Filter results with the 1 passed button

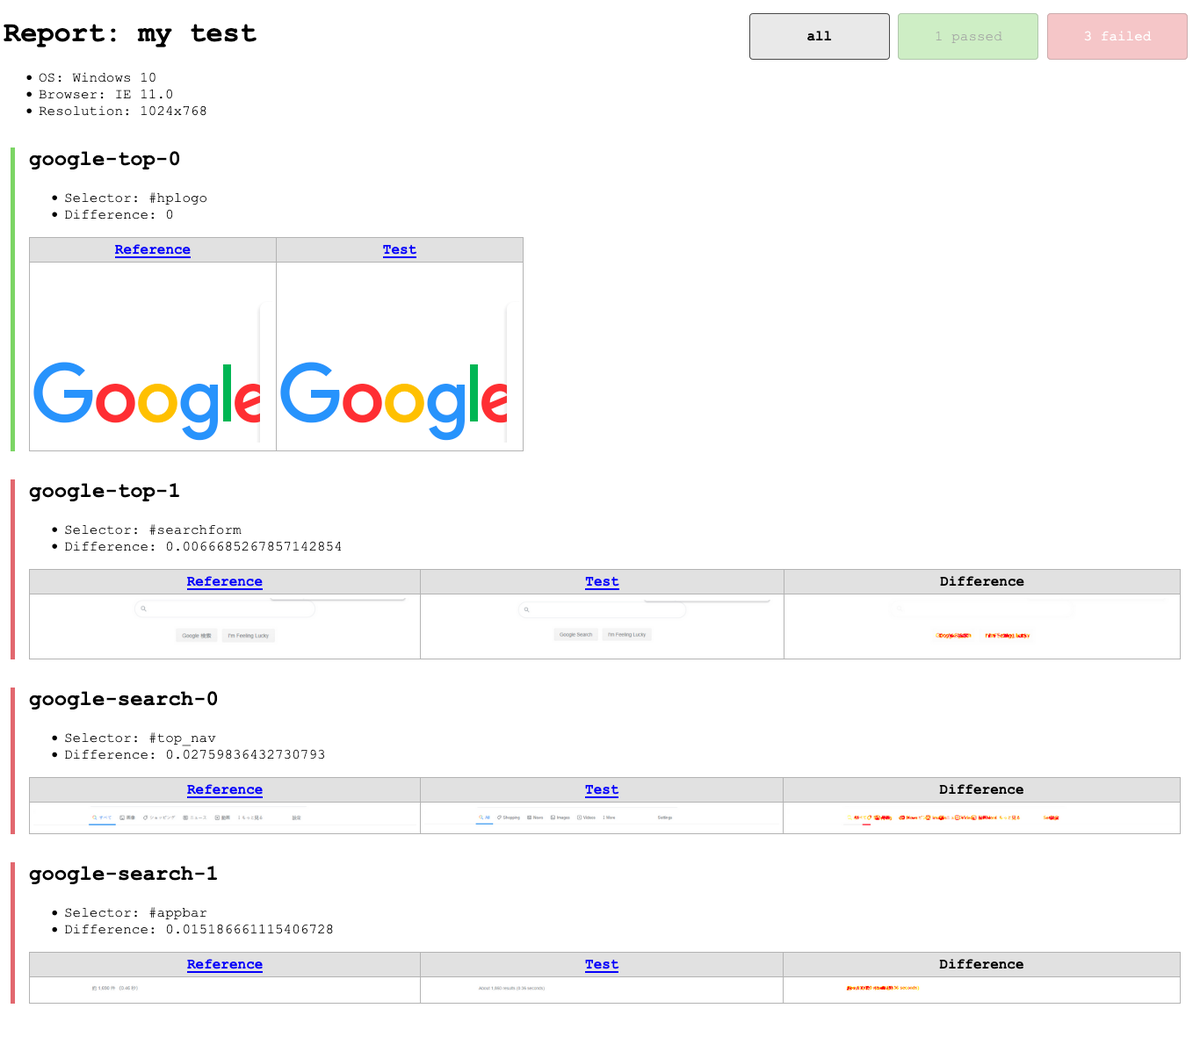pyautogui.click(x=968, y=36)
